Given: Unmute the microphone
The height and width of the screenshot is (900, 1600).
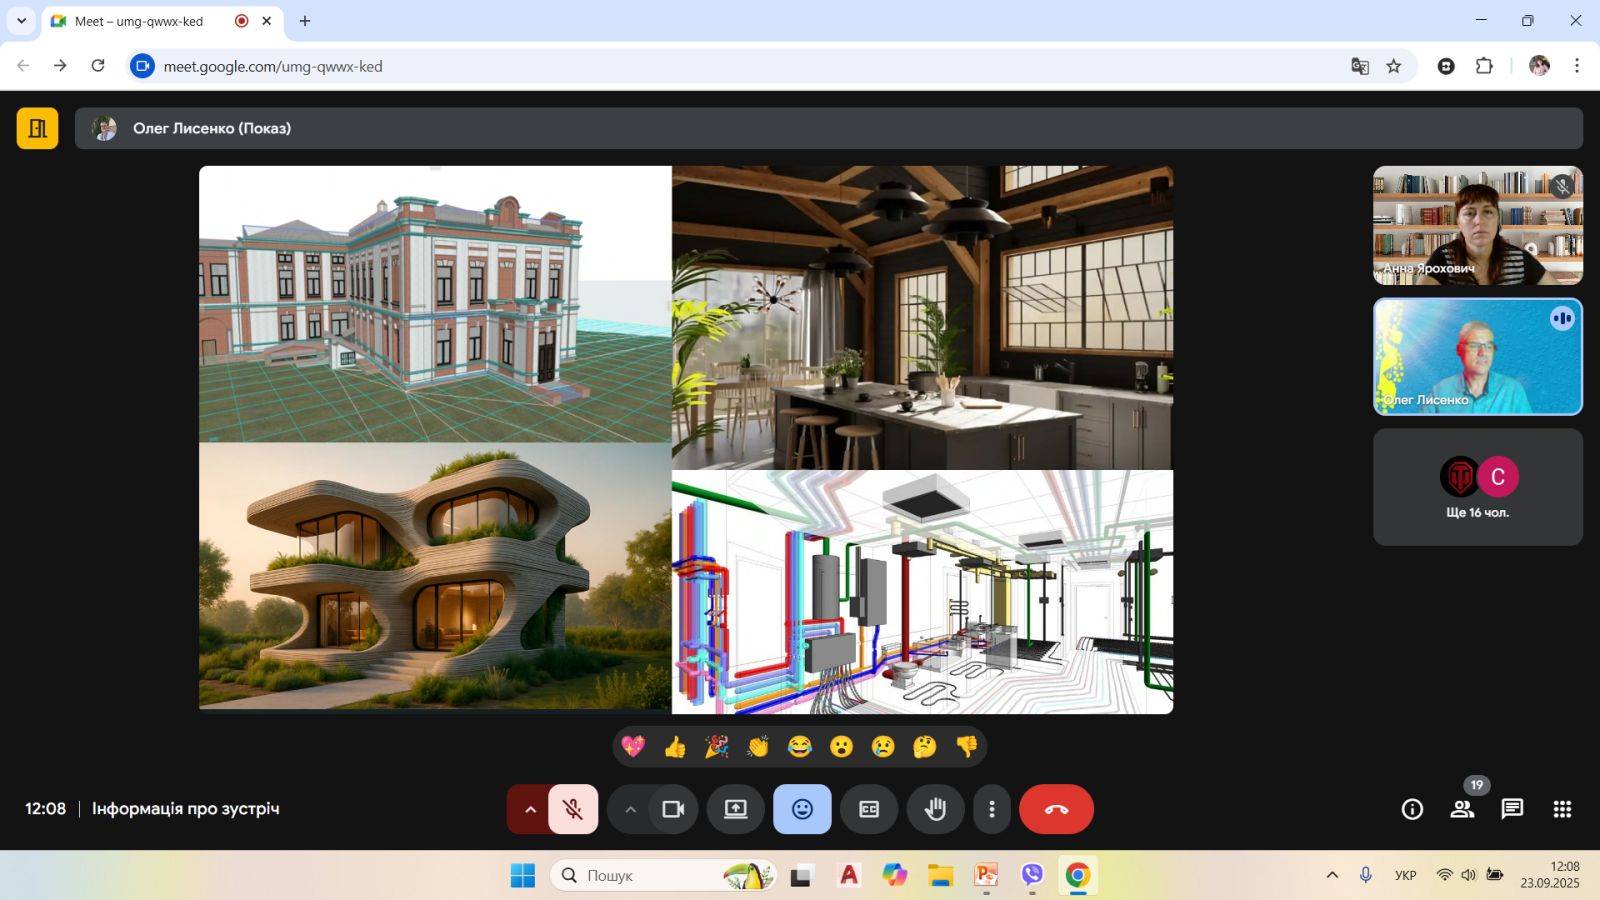Looking at the screenshot, I should pos(573,809).
